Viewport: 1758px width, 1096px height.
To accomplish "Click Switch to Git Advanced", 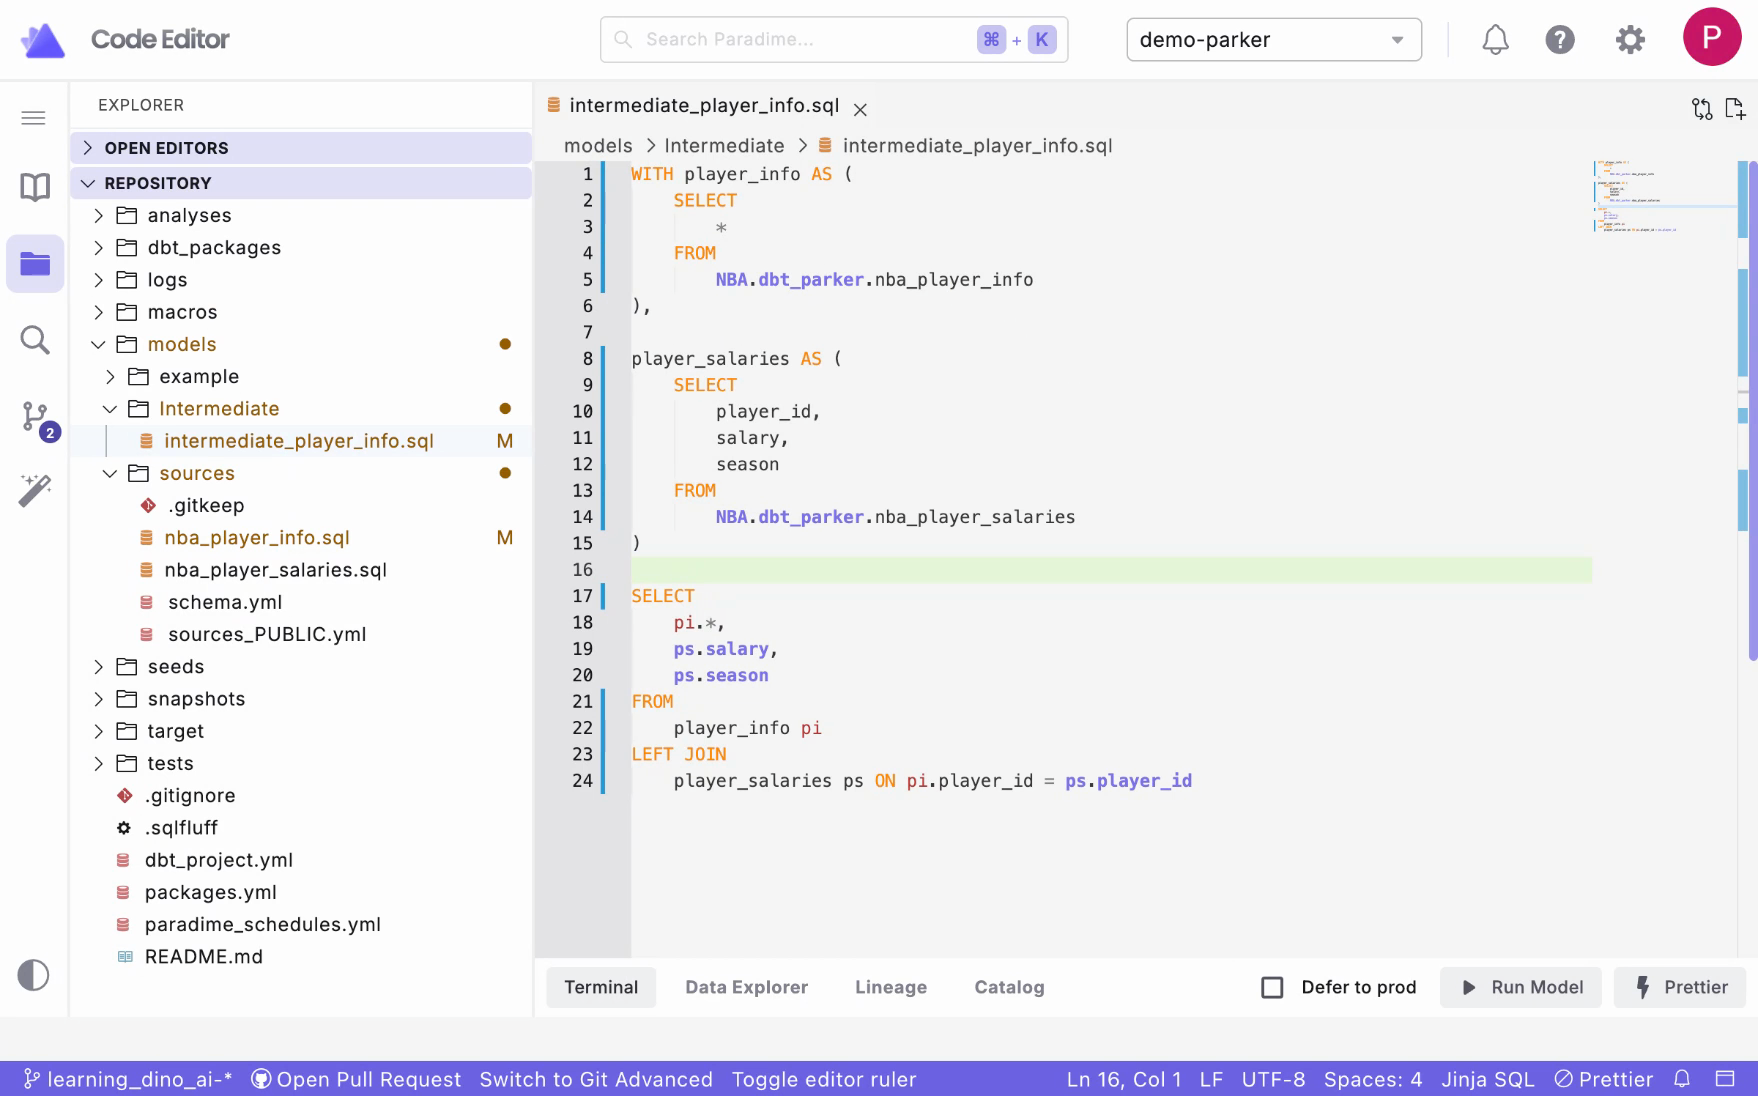I will click(596, 1079).
